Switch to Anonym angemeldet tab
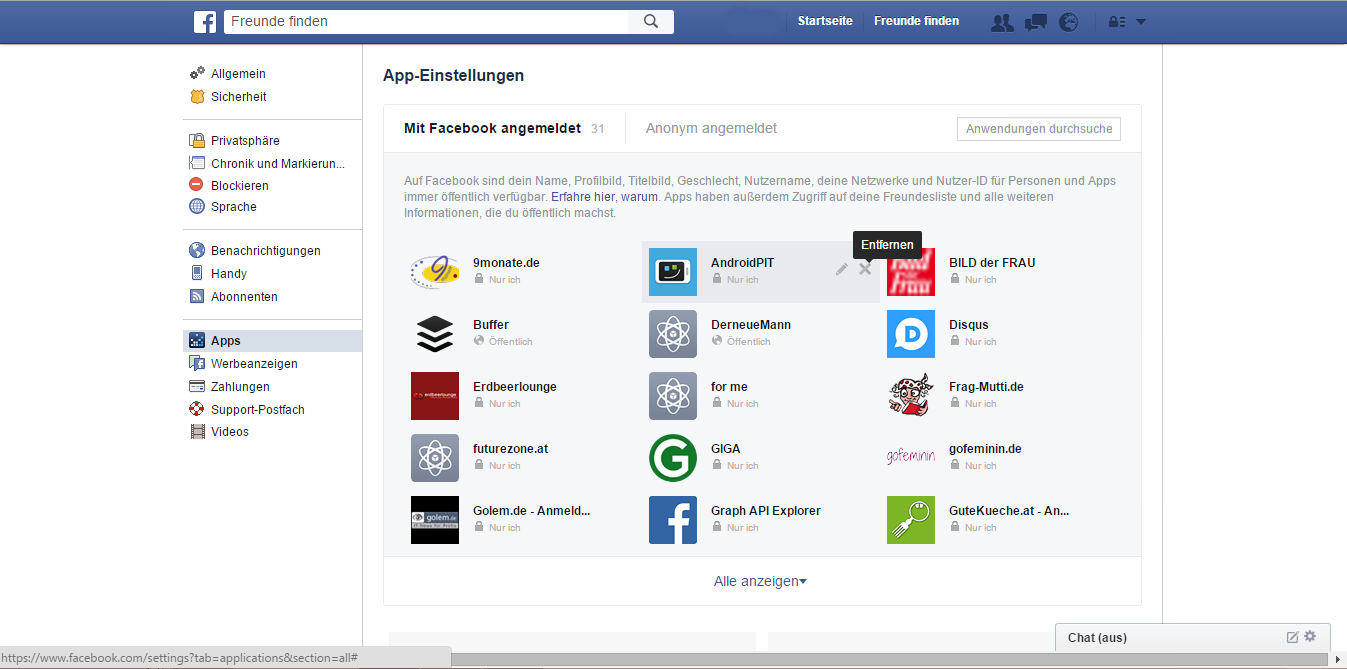Screen dimensions: 1347x669 [x=711, y=128]
